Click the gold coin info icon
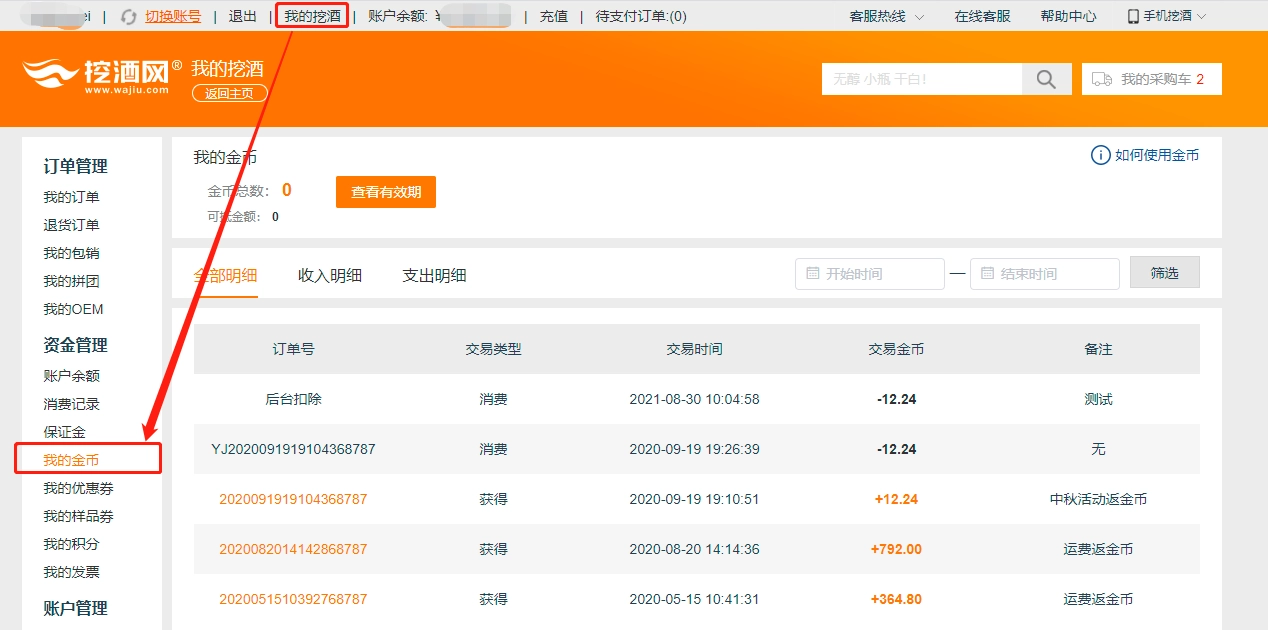The height and width of the screenshot is (630, 1268). (x=1100, y=155)
